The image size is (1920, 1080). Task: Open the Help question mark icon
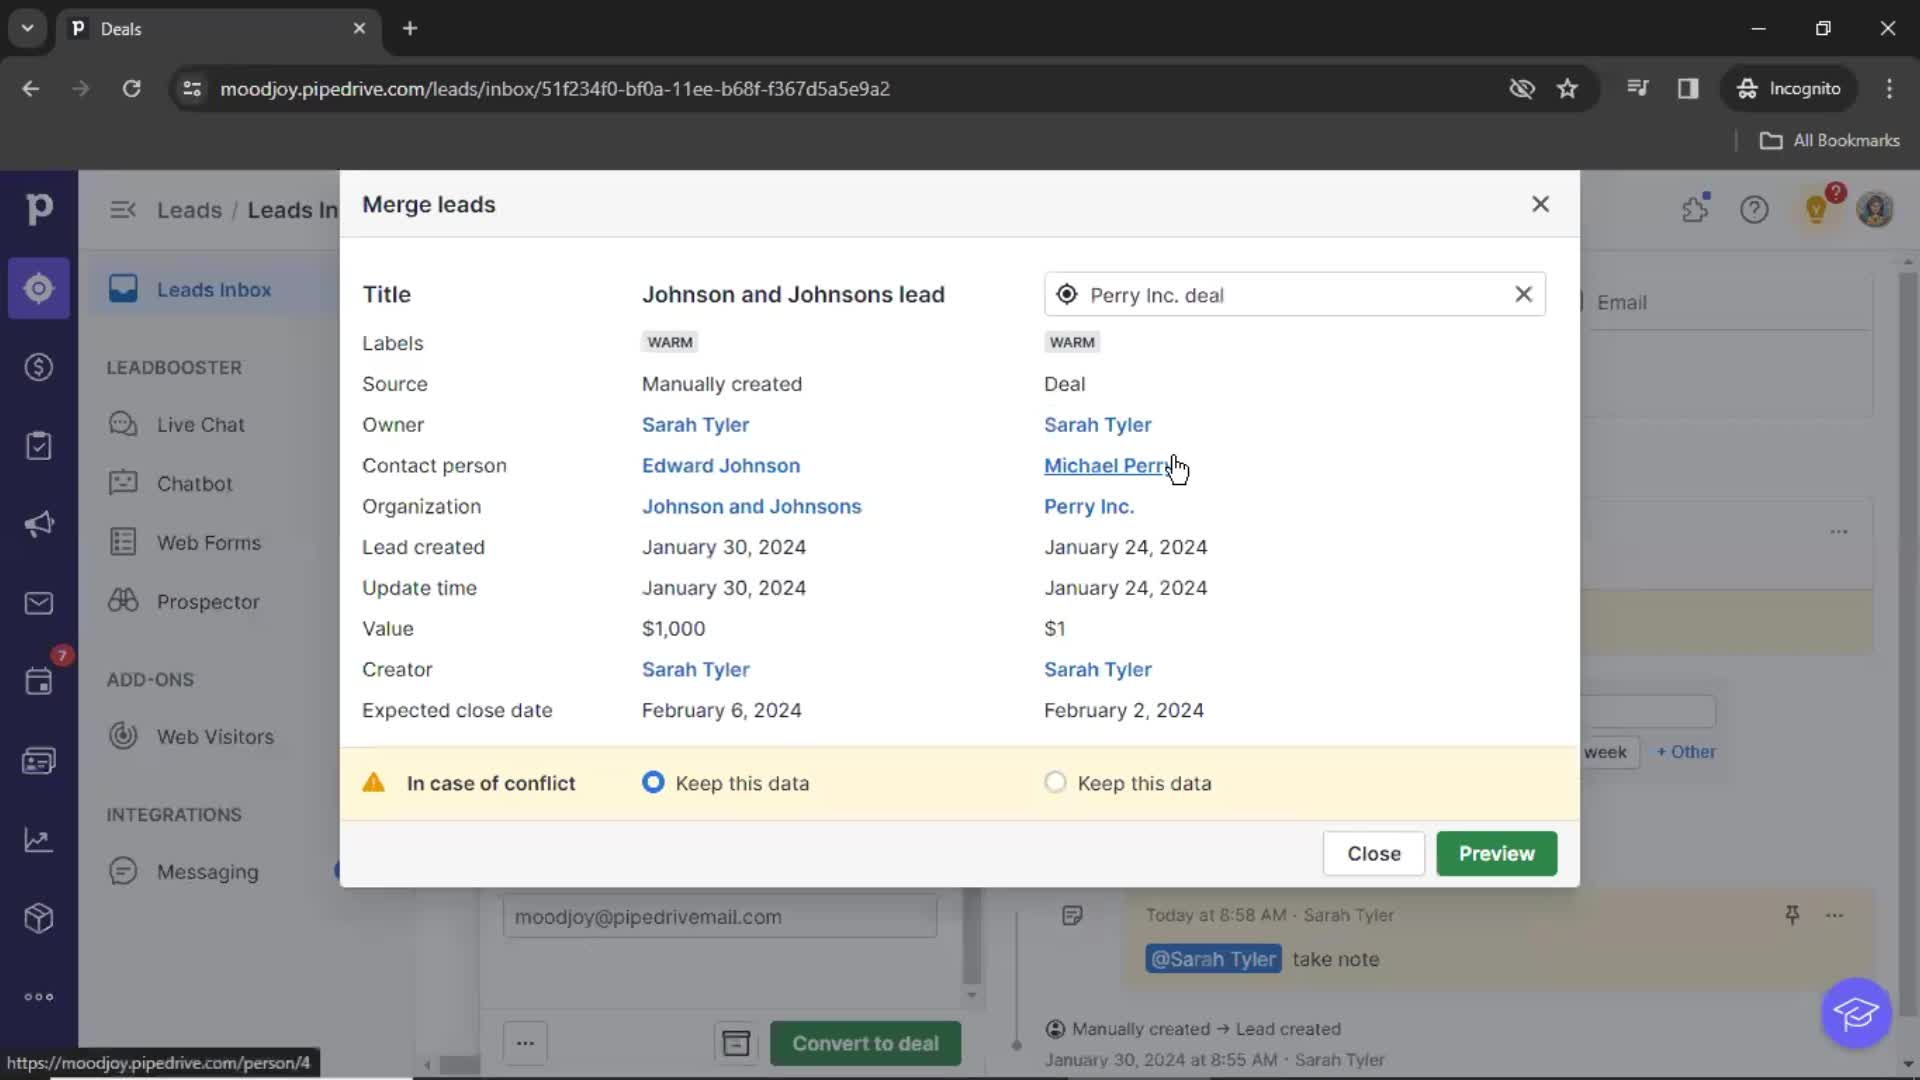click(x=1754, y=209)
